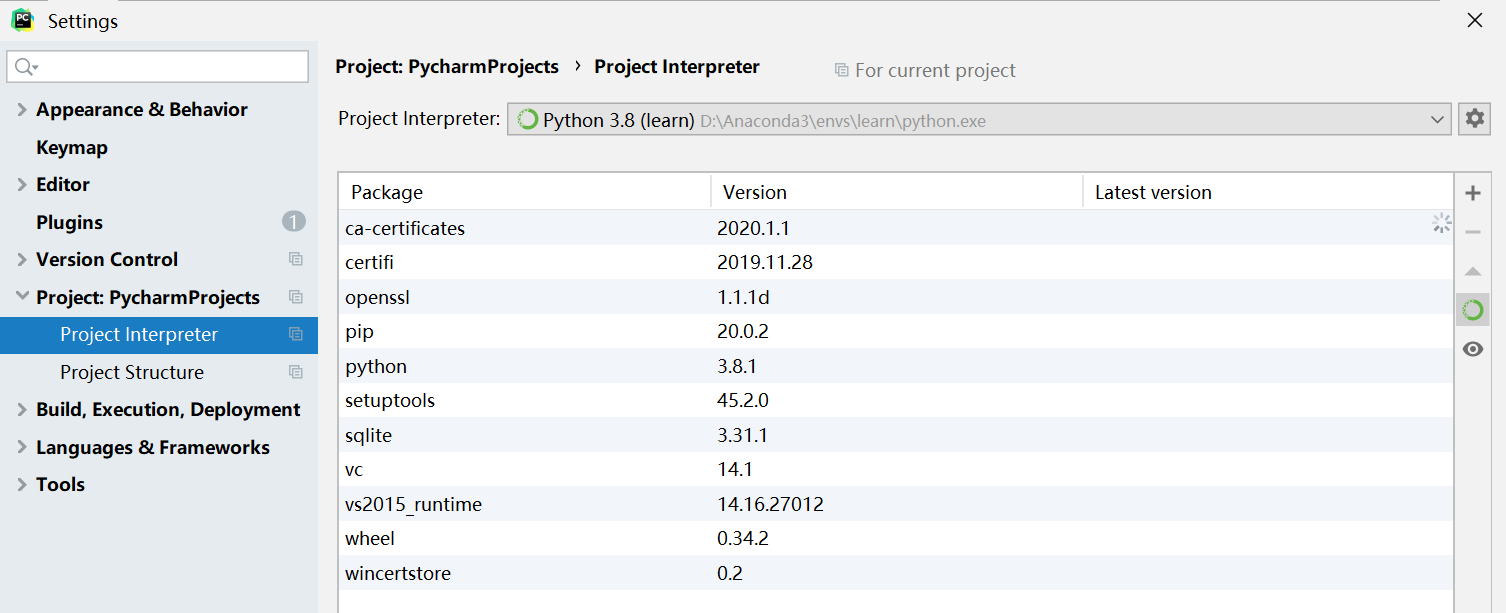Click the upgrade package arrow icon
The image size is (1506, 613).
[1472, 271]
